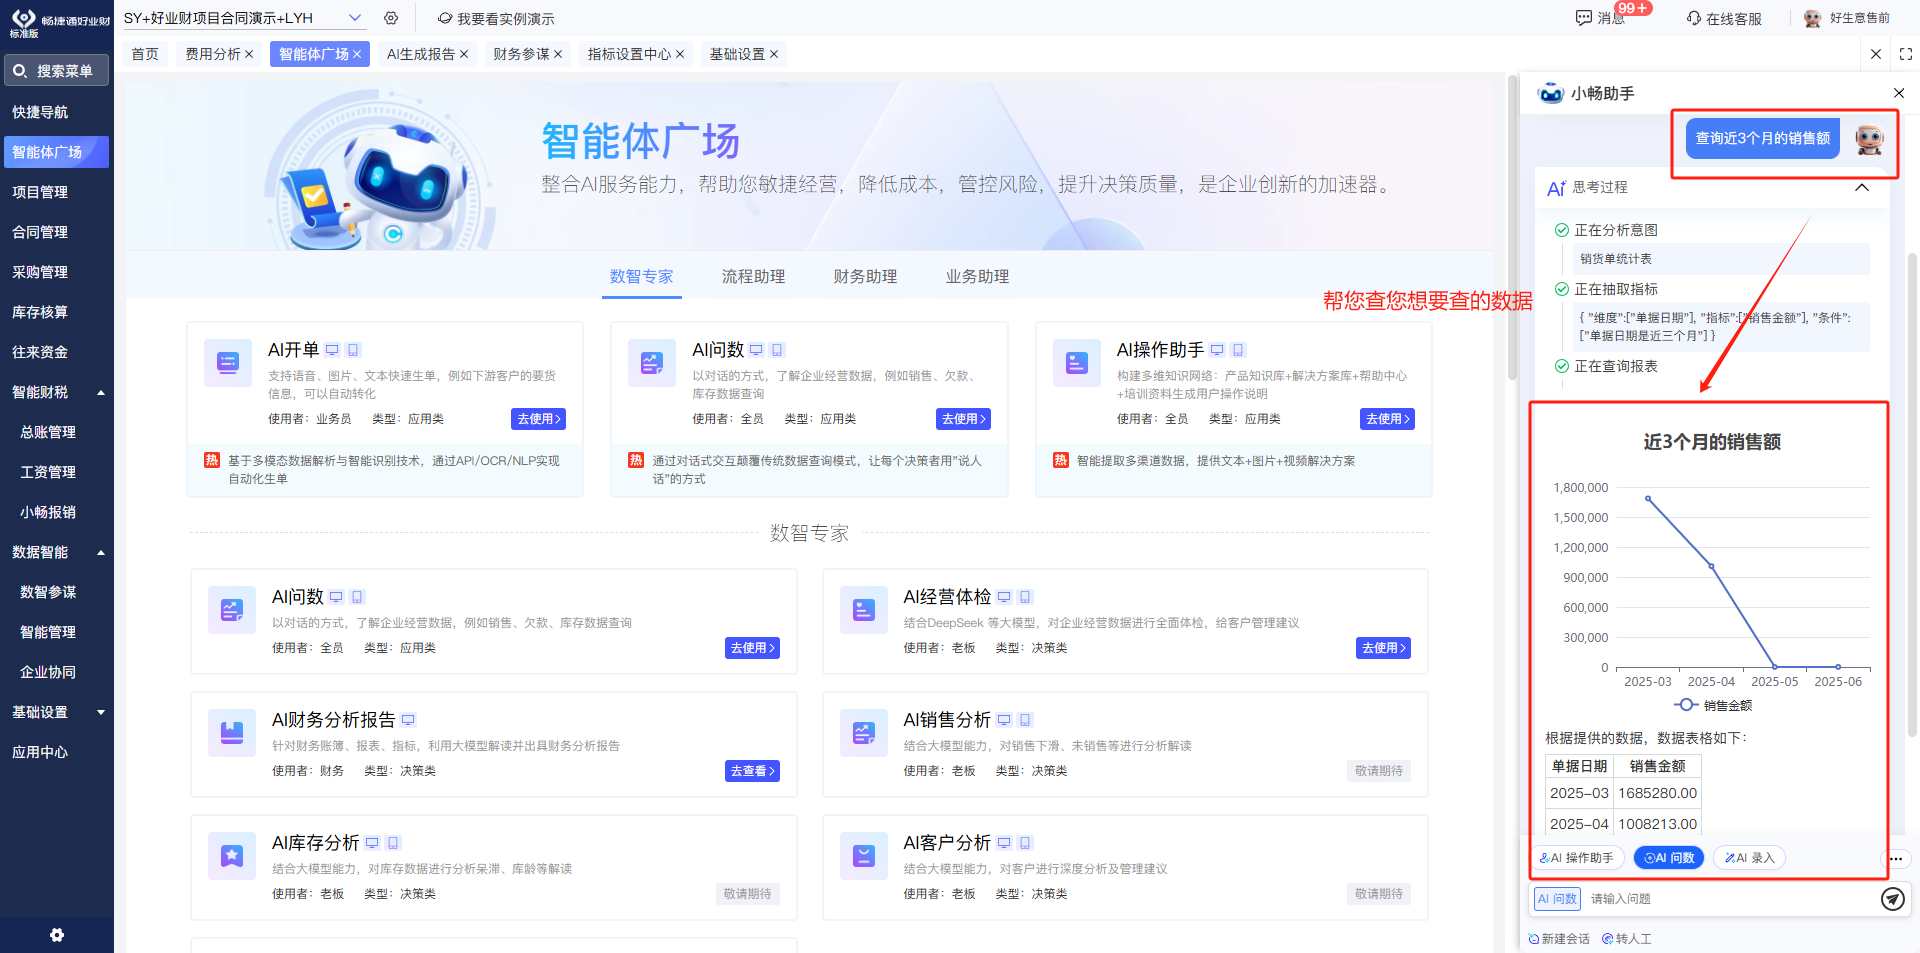The width and height of the screenshot is (1920, 953).
Task: Collapse the 思考过程 section
Action: (1862, 187)
